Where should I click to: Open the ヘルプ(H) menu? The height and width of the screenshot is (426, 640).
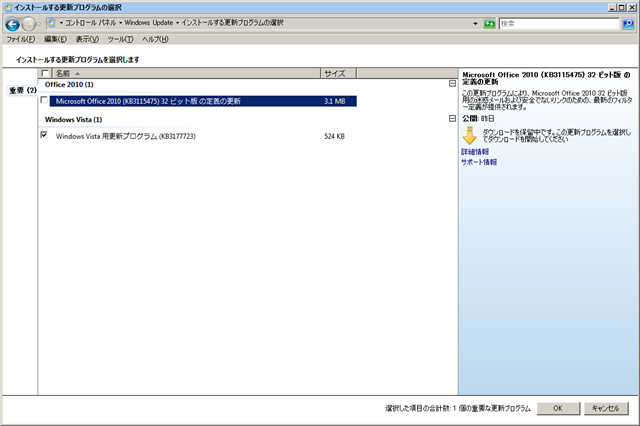pyautogui.click(x=155, y=39)
